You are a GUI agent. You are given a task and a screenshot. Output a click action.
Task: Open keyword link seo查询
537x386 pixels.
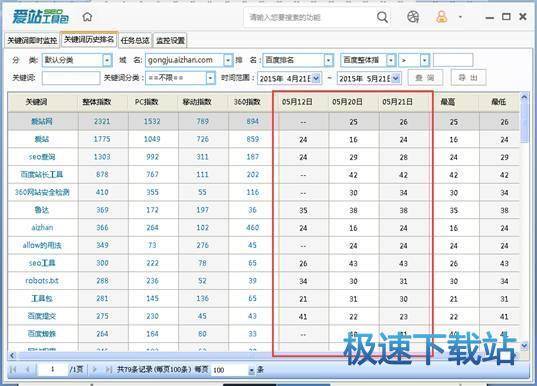click(x=42, y=157)
